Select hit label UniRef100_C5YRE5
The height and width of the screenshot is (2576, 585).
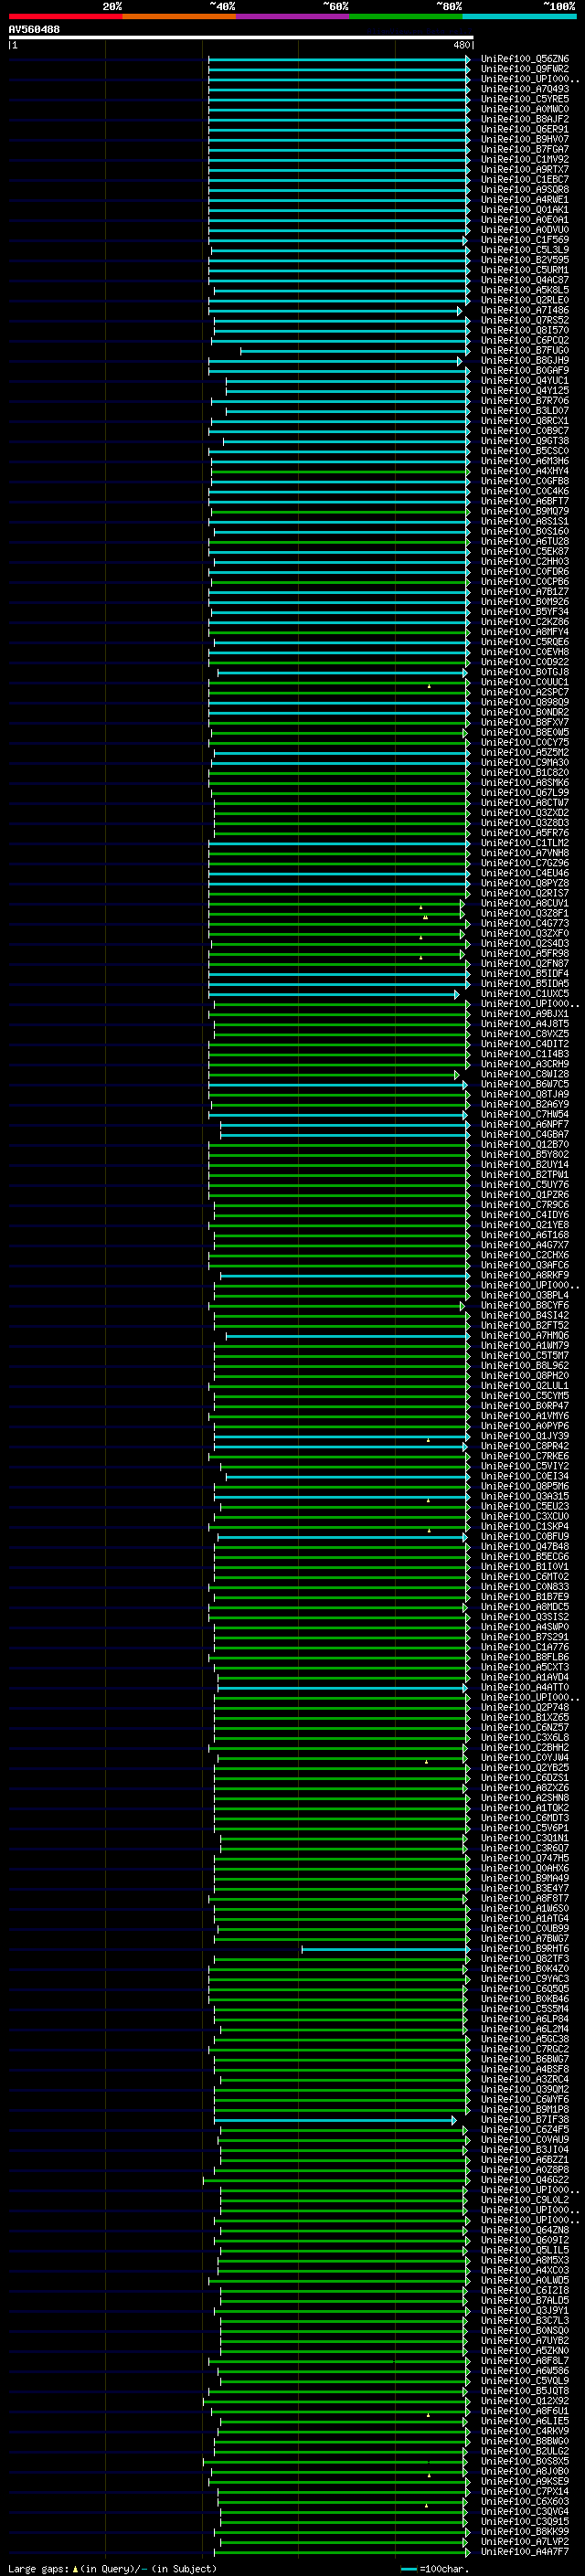click(x=524, y=99)
